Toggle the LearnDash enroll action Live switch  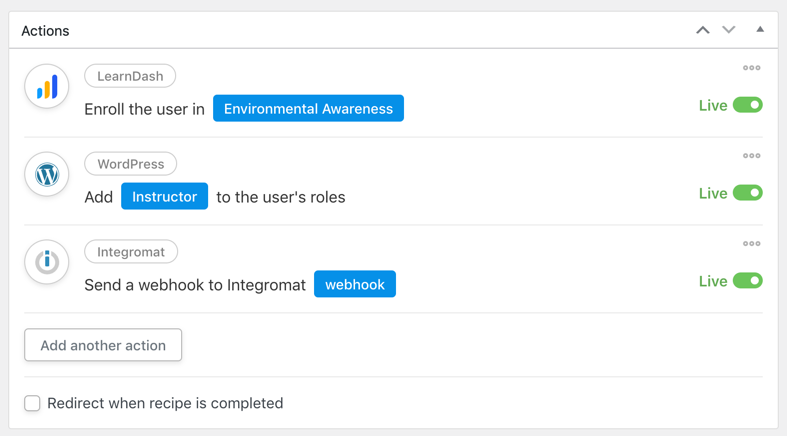(x=747, y=105)
